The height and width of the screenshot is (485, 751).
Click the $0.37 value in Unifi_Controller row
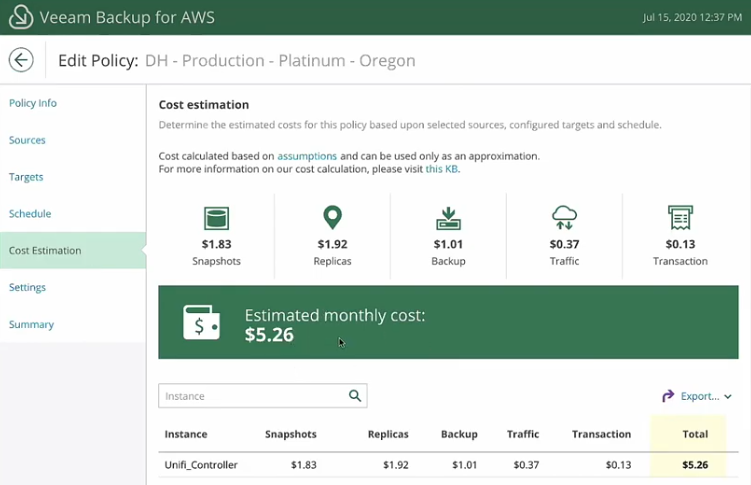click(x=526, y=465)
